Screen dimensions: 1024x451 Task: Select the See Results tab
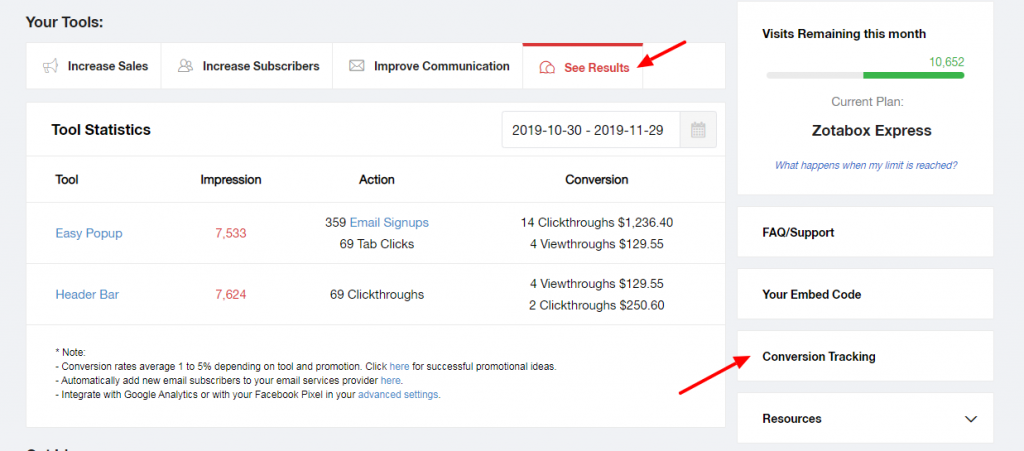pos(583,66)
